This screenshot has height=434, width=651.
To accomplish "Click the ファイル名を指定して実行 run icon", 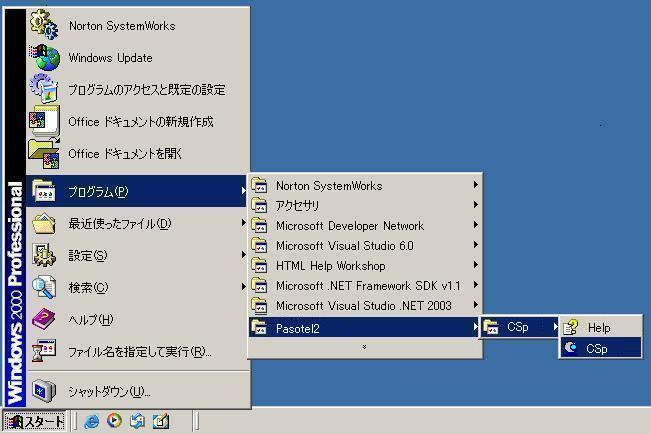I will 44,351.
